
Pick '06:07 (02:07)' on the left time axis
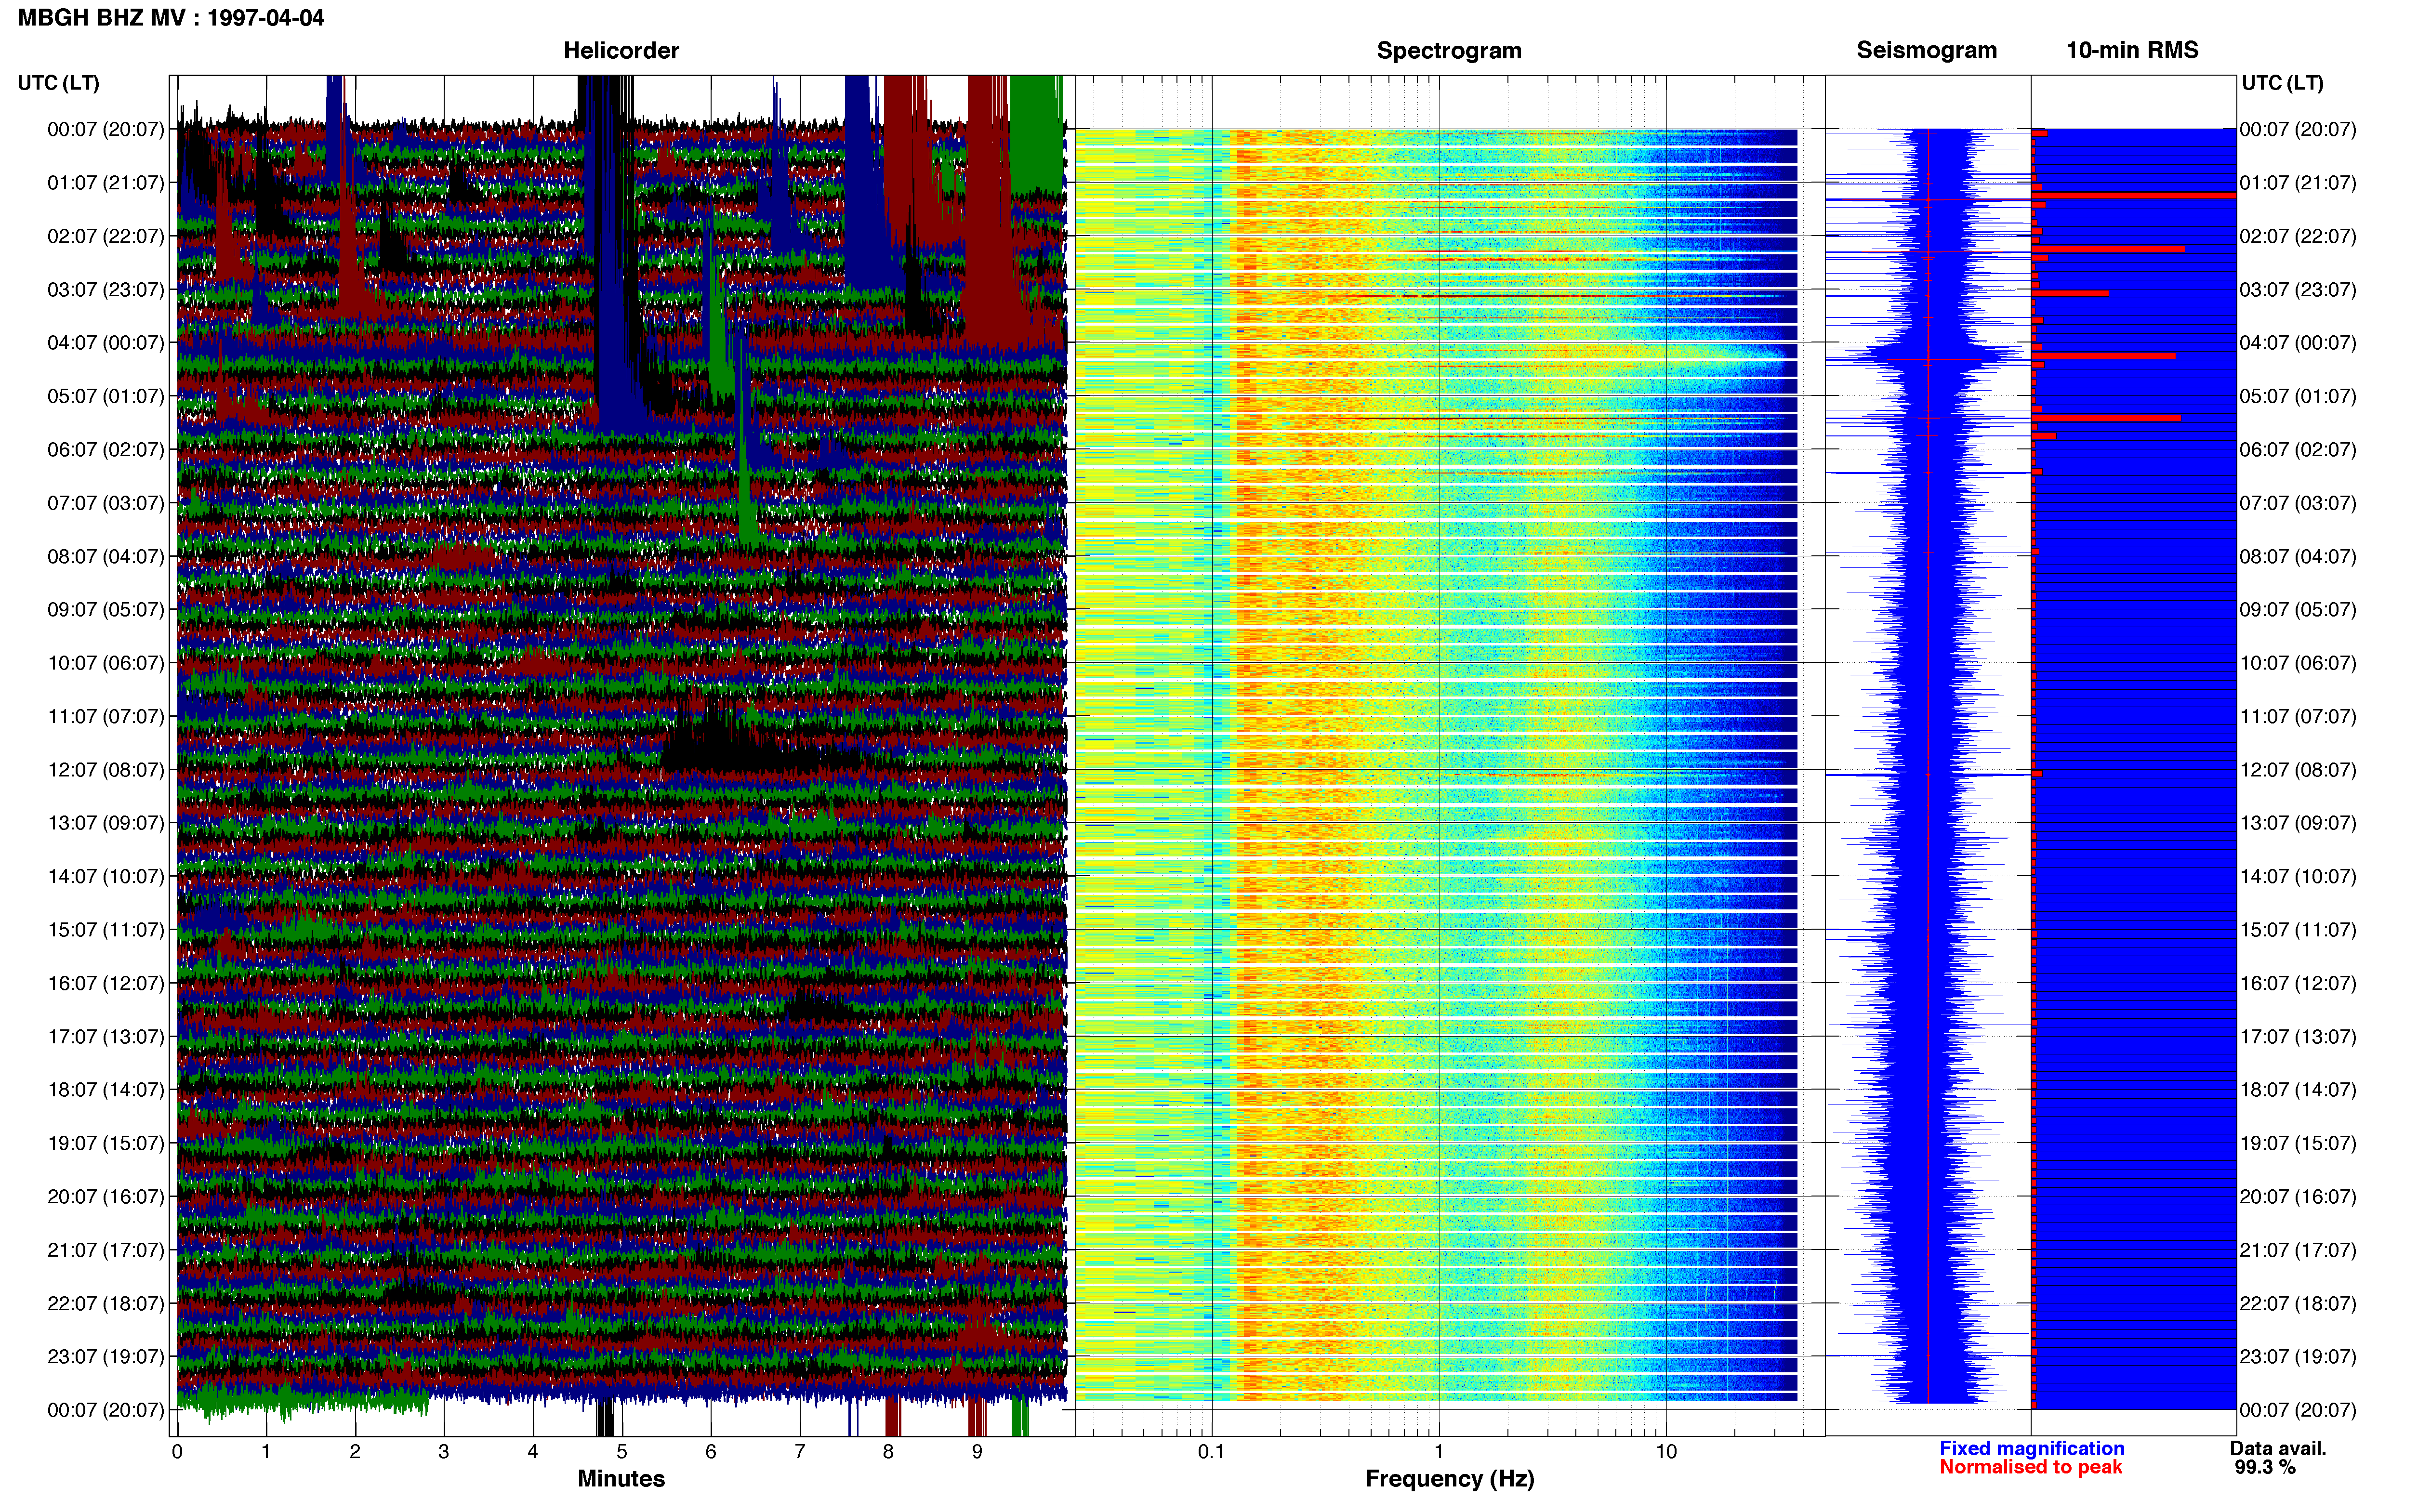click(106, 450)
